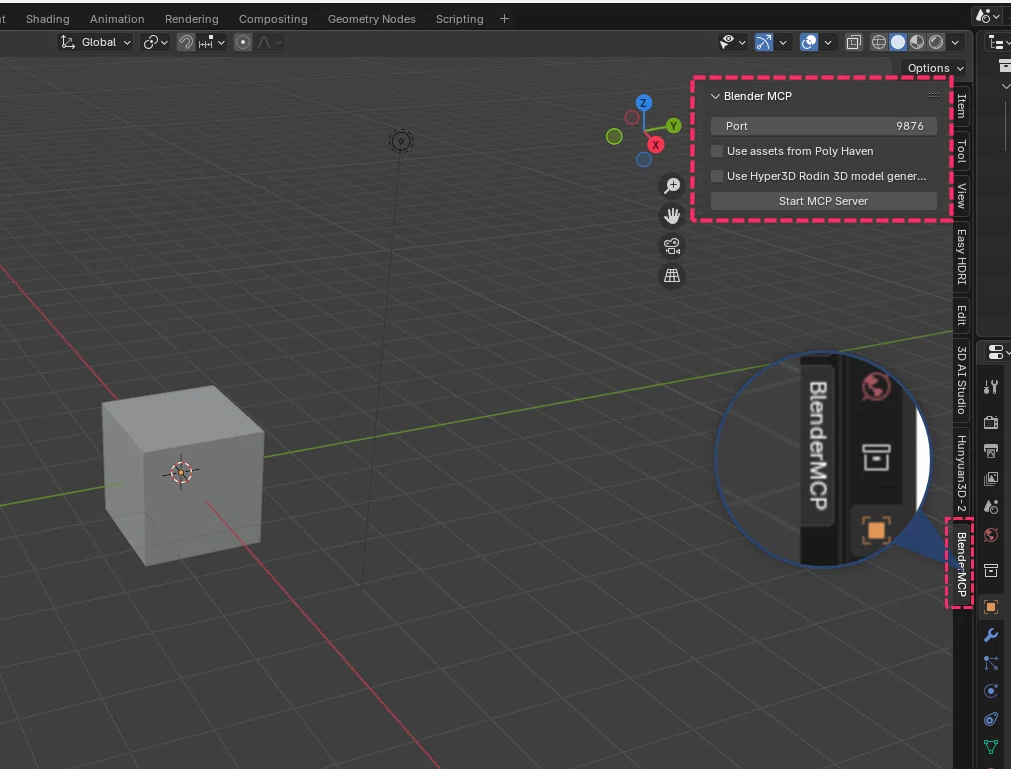Open the View Layer properties icon
1011x769 pixels.
click(x=991, y=479)
